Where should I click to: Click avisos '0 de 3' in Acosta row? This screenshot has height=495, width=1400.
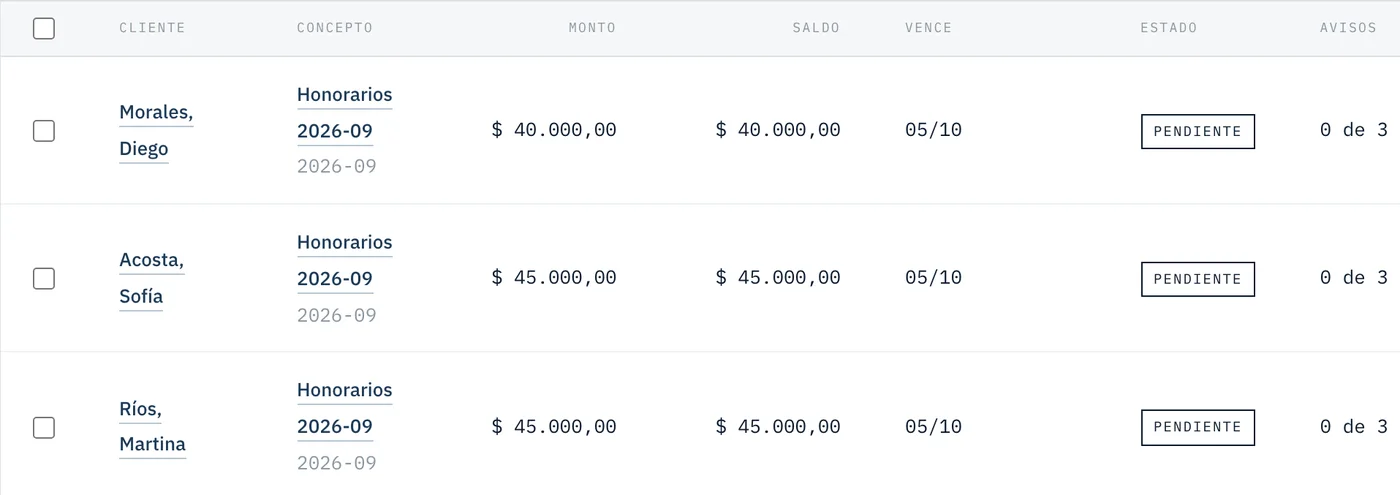[1354, 278]
